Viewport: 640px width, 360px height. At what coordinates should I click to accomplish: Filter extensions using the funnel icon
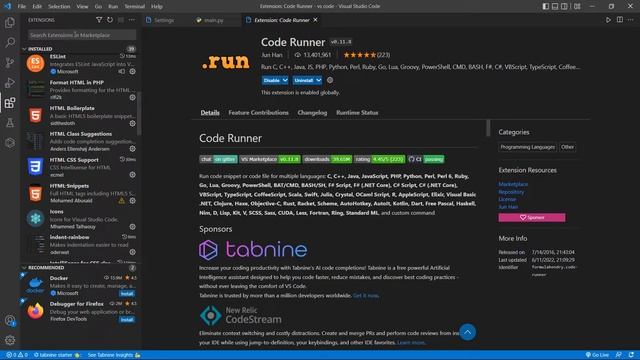(x=99, y=20)
